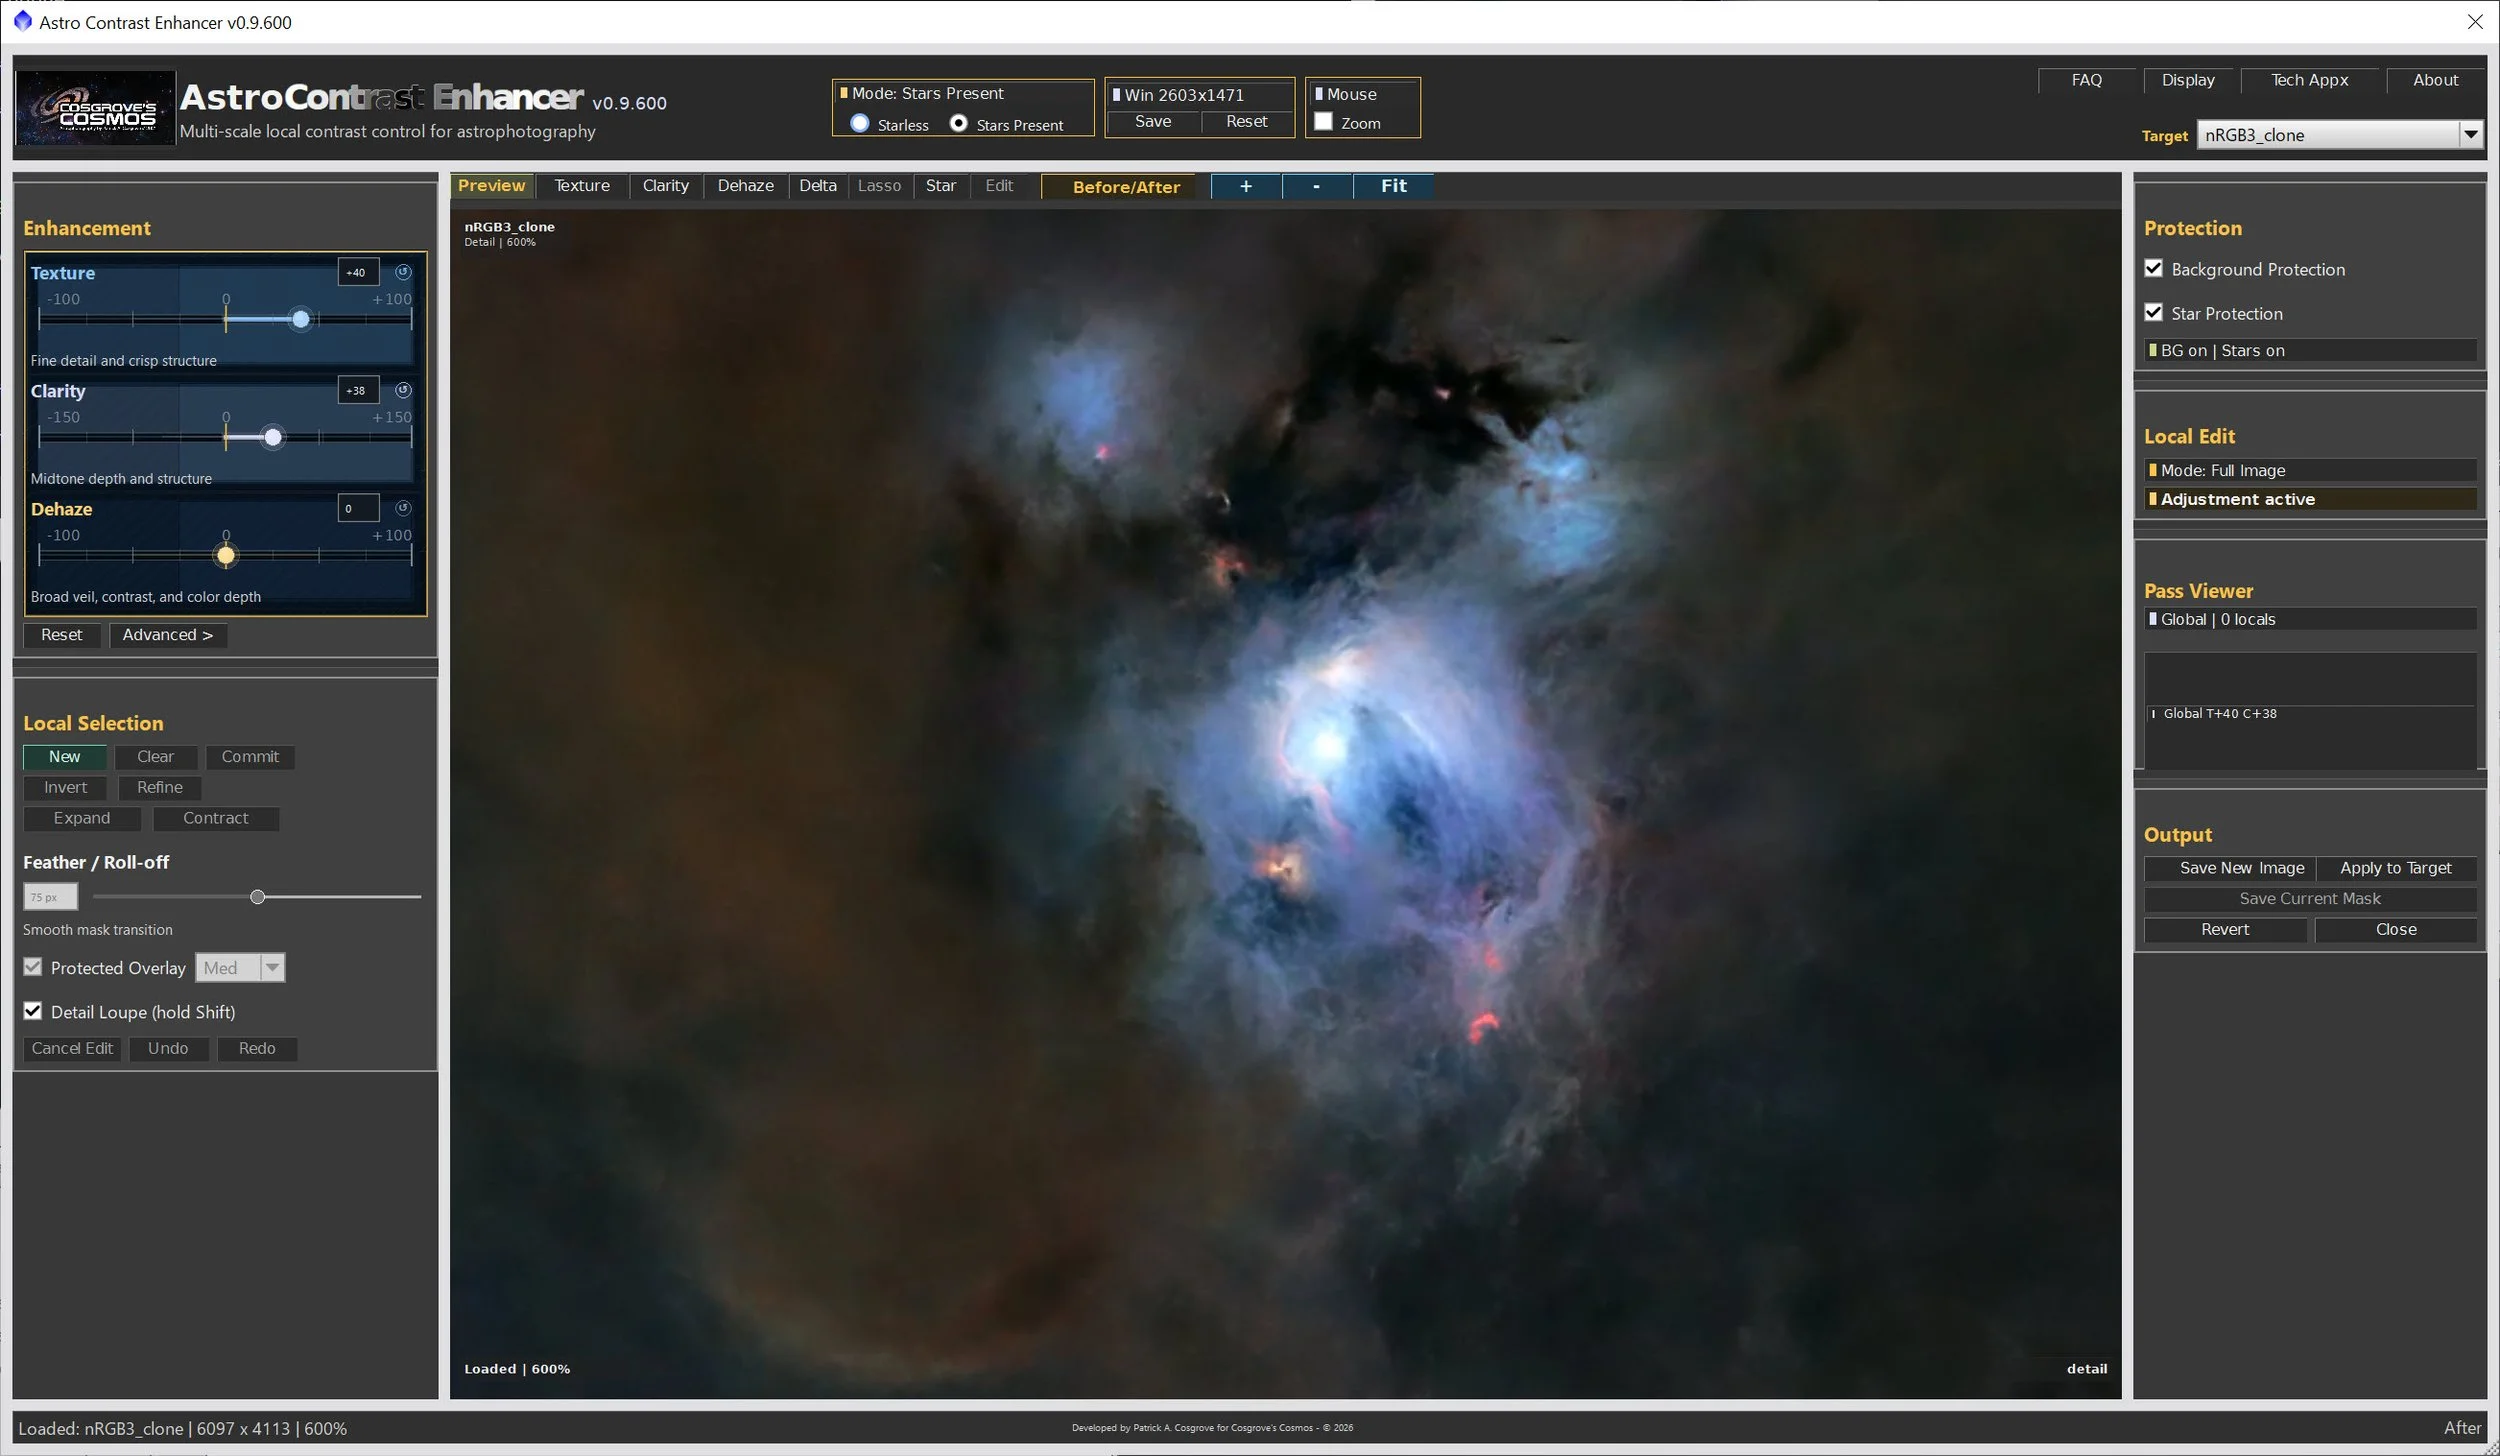Open the Display menu
The image size is (2500, 1456).
(x=2188, y=80)
